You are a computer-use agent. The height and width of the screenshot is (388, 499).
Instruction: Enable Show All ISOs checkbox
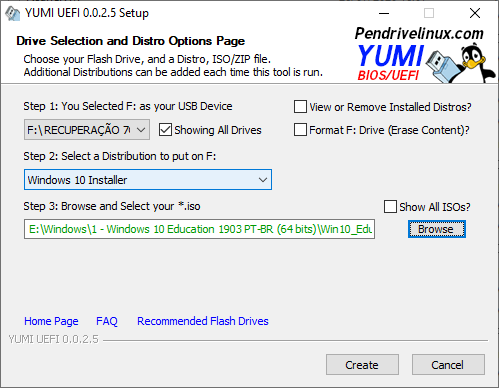(x=390, y=207)
